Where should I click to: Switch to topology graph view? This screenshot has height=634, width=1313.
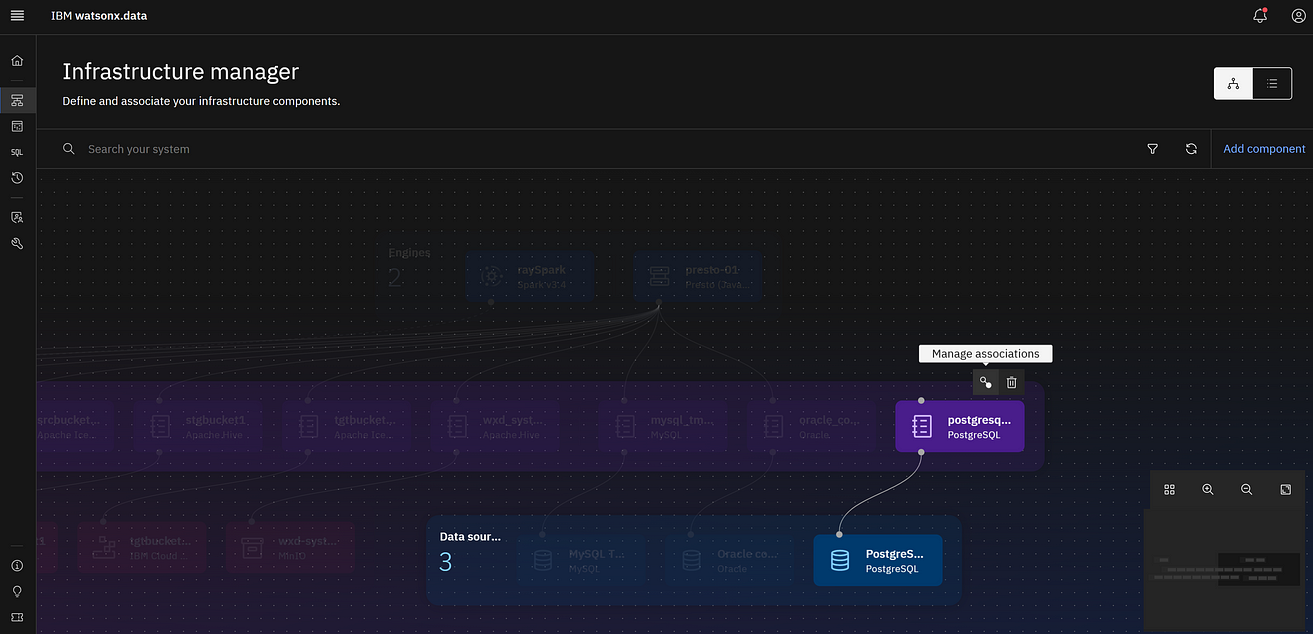pos(1233,84)
